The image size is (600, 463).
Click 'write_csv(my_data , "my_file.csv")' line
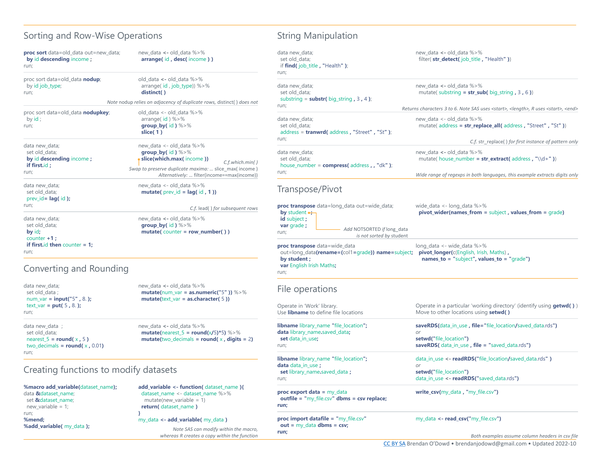pos(457,392)
